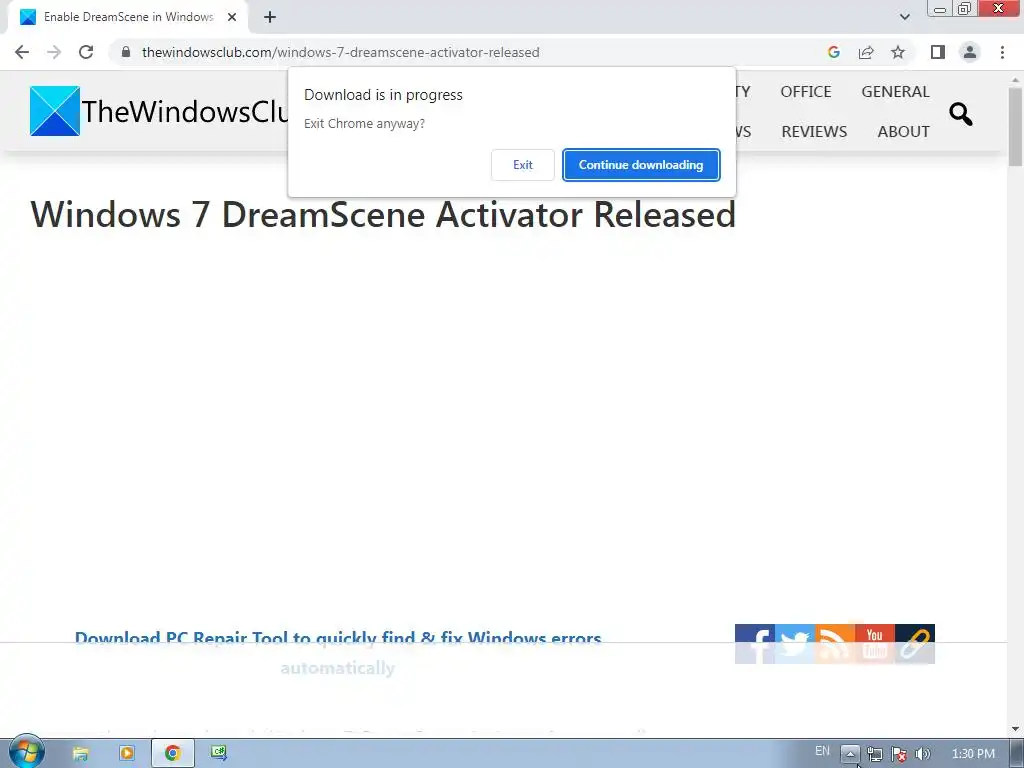Choose Continue downloading
The height and width of the screenshot is (768, 1024).
click(641, 165)
